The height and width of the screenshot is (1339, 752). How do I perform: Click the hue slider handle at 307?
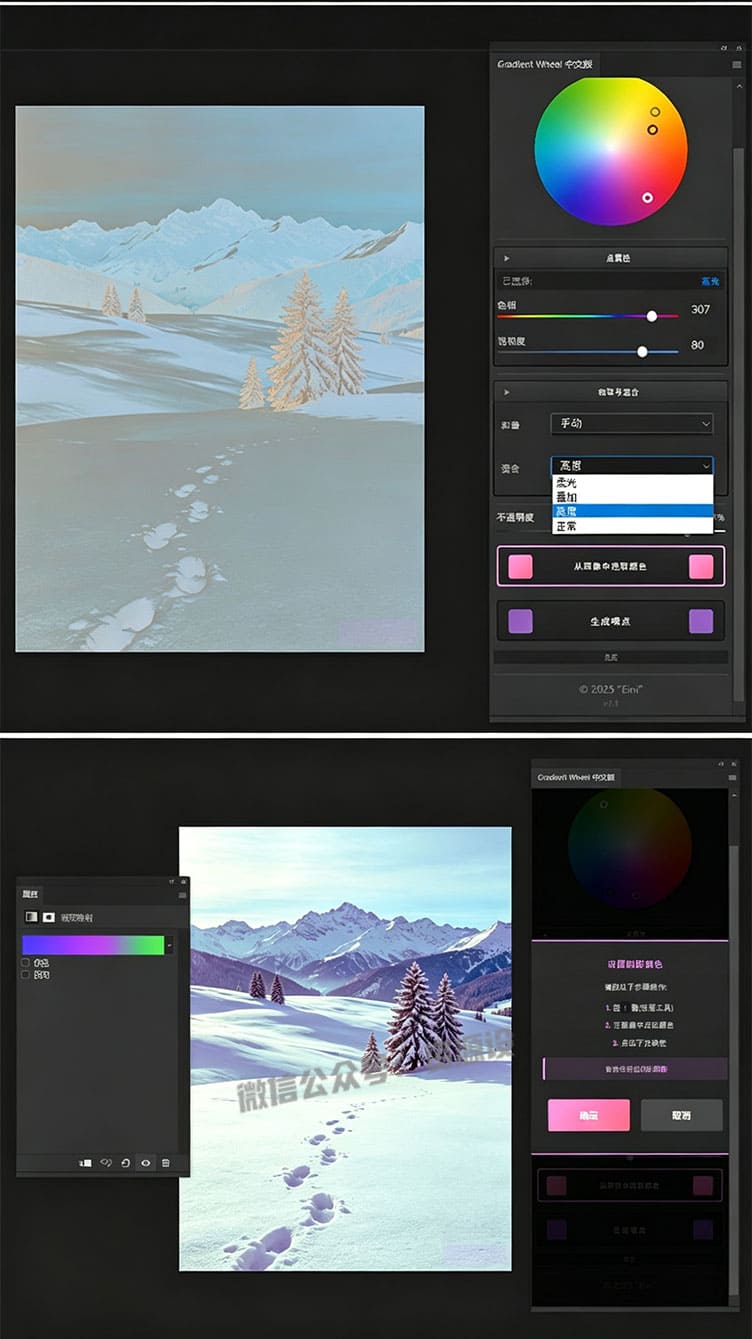point(652,316)
